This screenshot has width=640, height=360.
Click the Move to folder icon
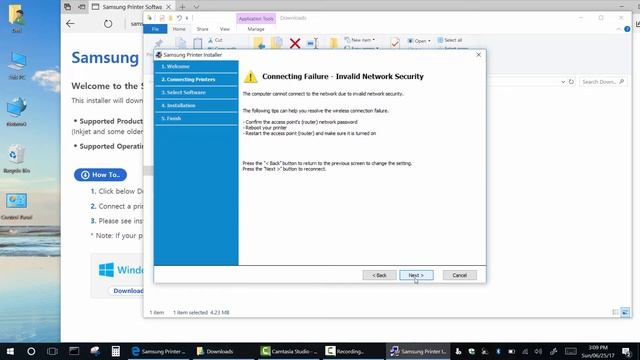[x=259, y=43]
